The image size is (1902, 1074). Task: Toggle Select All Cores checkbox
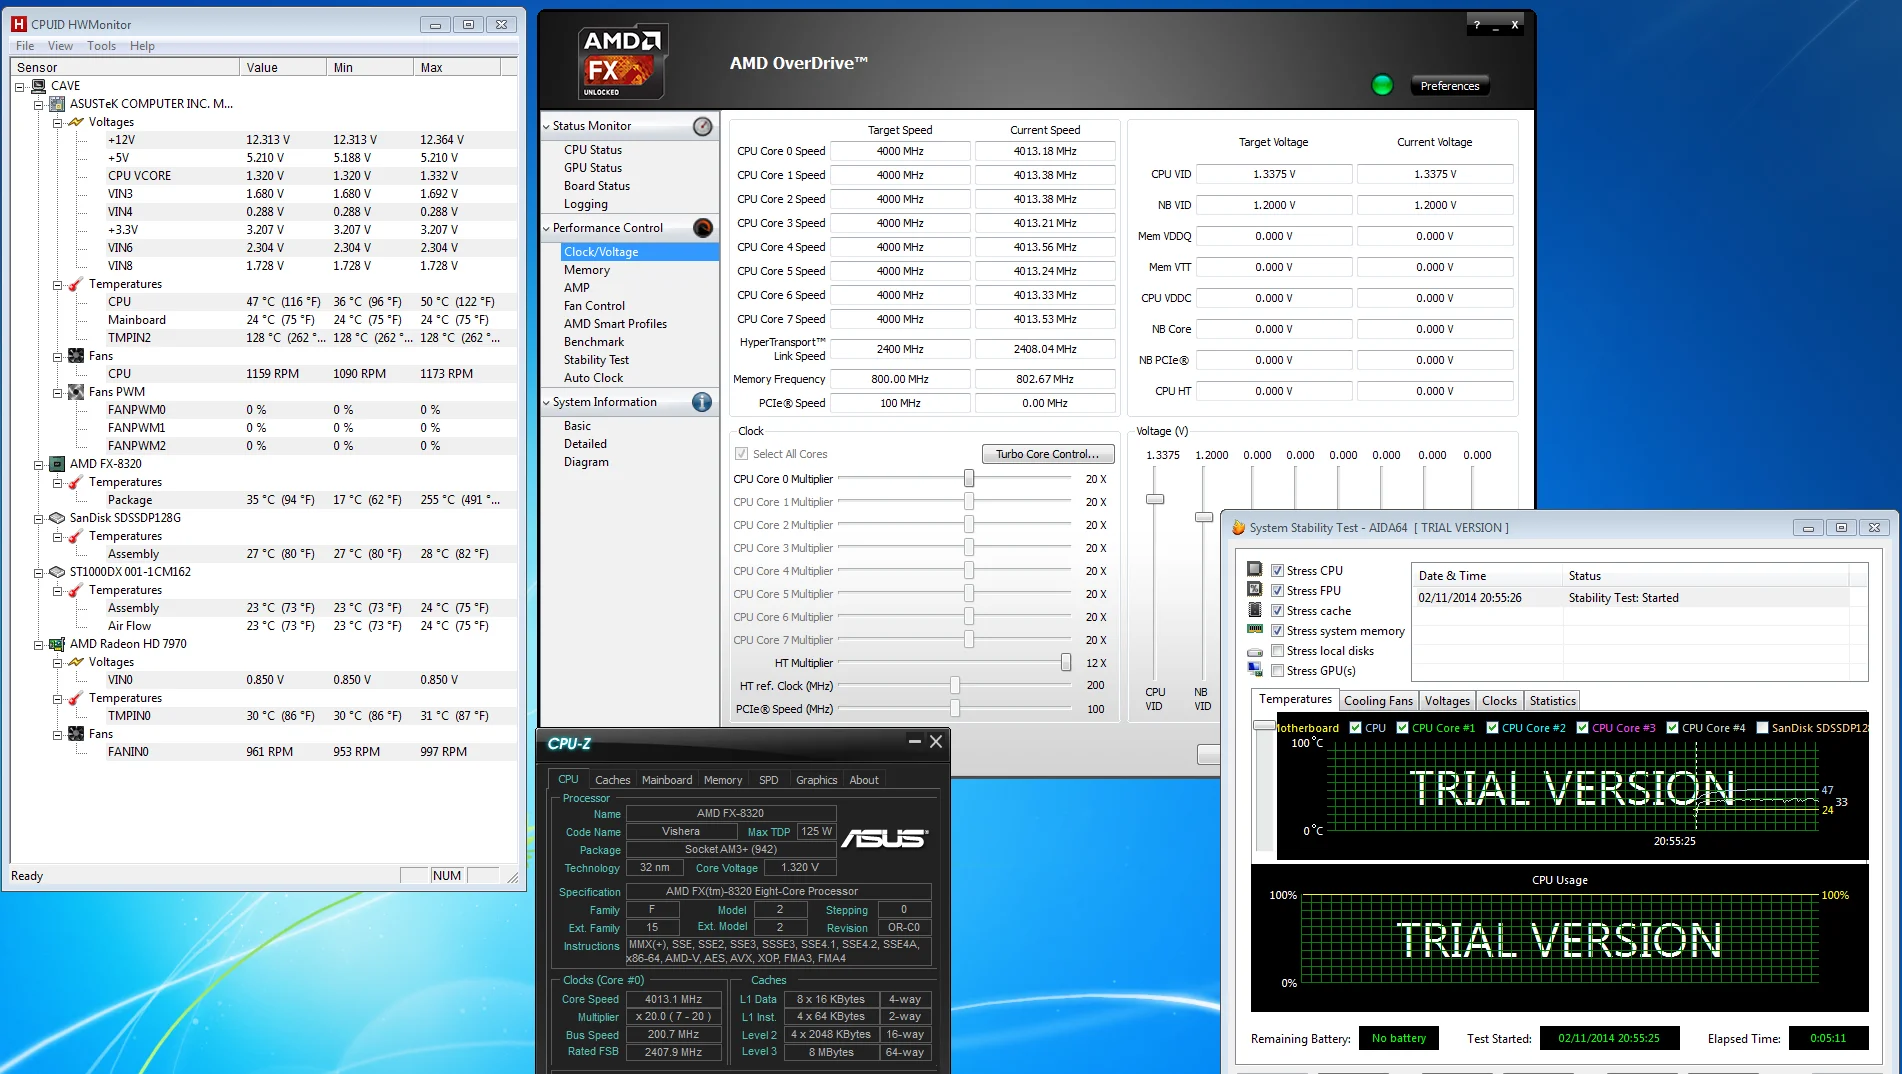[x=741, y=454]
